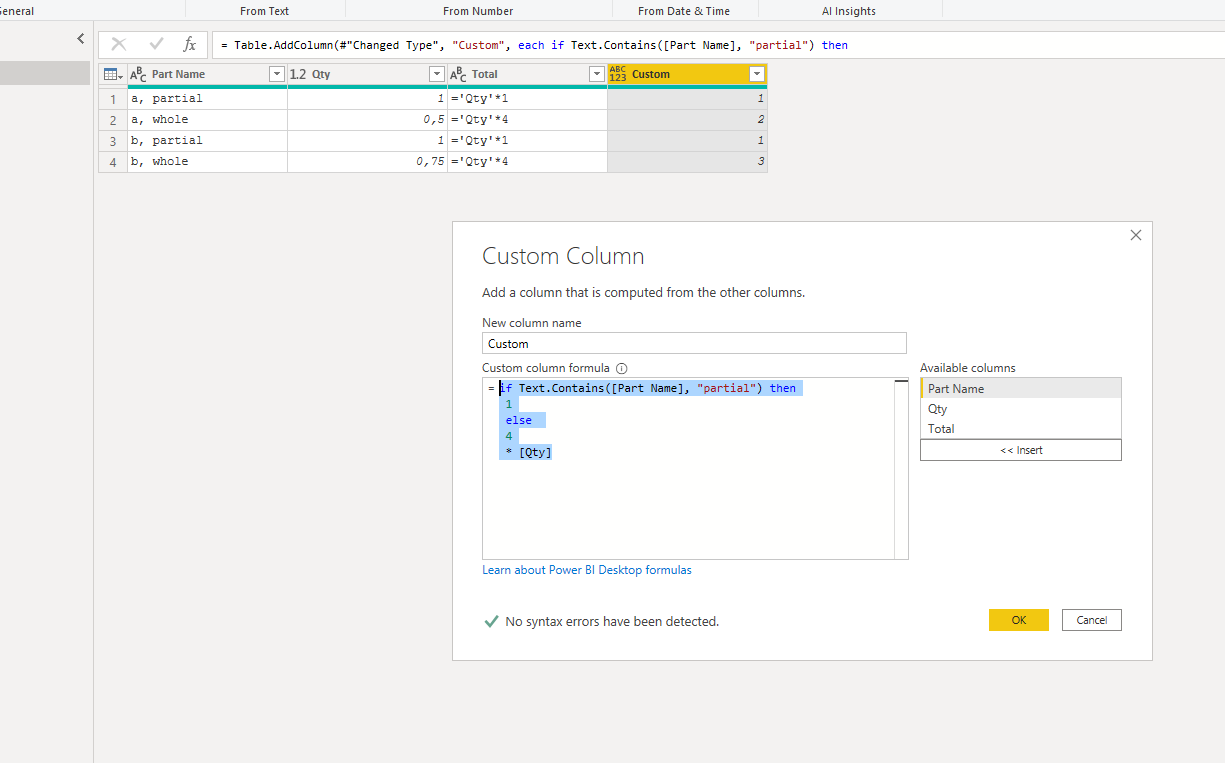This screenshot has height=763, width=1225.
Task: Open Learn about Power BI Desktop formulas link
Action: 587,570
